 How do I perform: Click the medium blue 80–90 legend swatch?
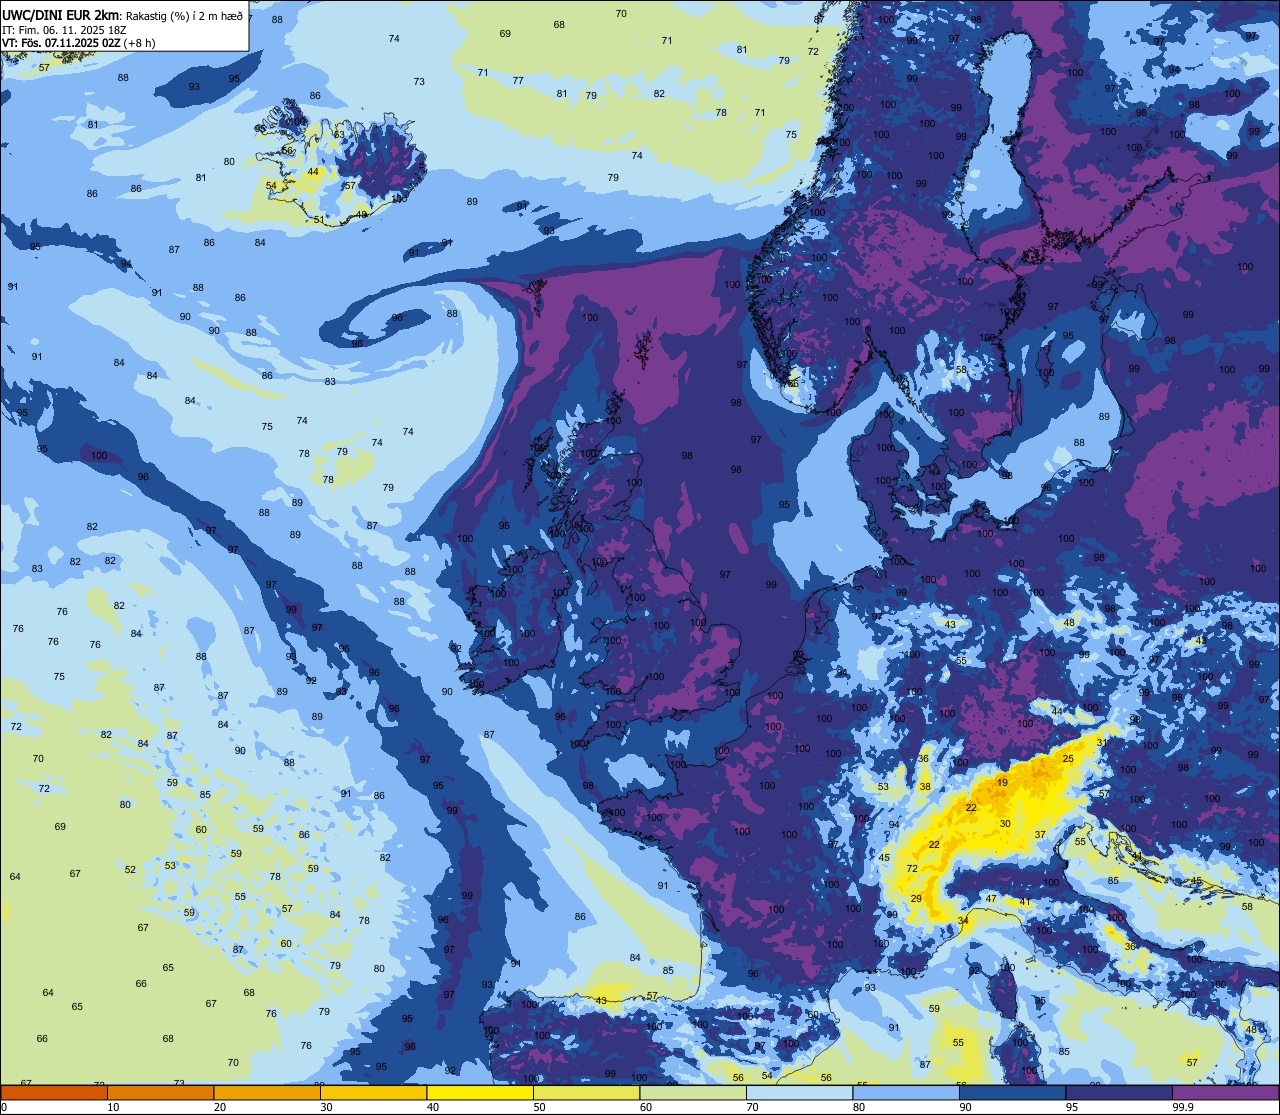[x=906, y=1092]
